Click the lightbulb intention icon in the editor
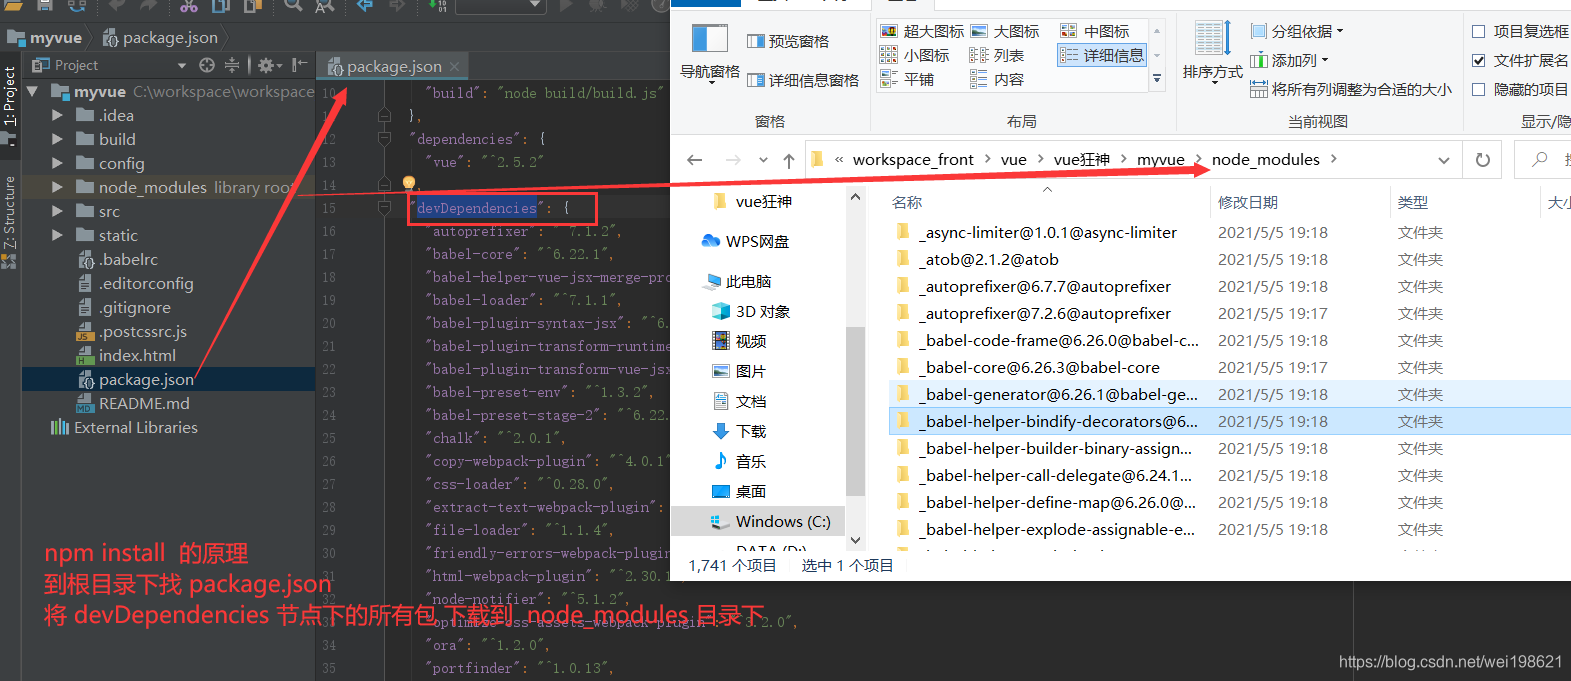The height and width of the screenshot is (681, 1571). click(408, 183)
